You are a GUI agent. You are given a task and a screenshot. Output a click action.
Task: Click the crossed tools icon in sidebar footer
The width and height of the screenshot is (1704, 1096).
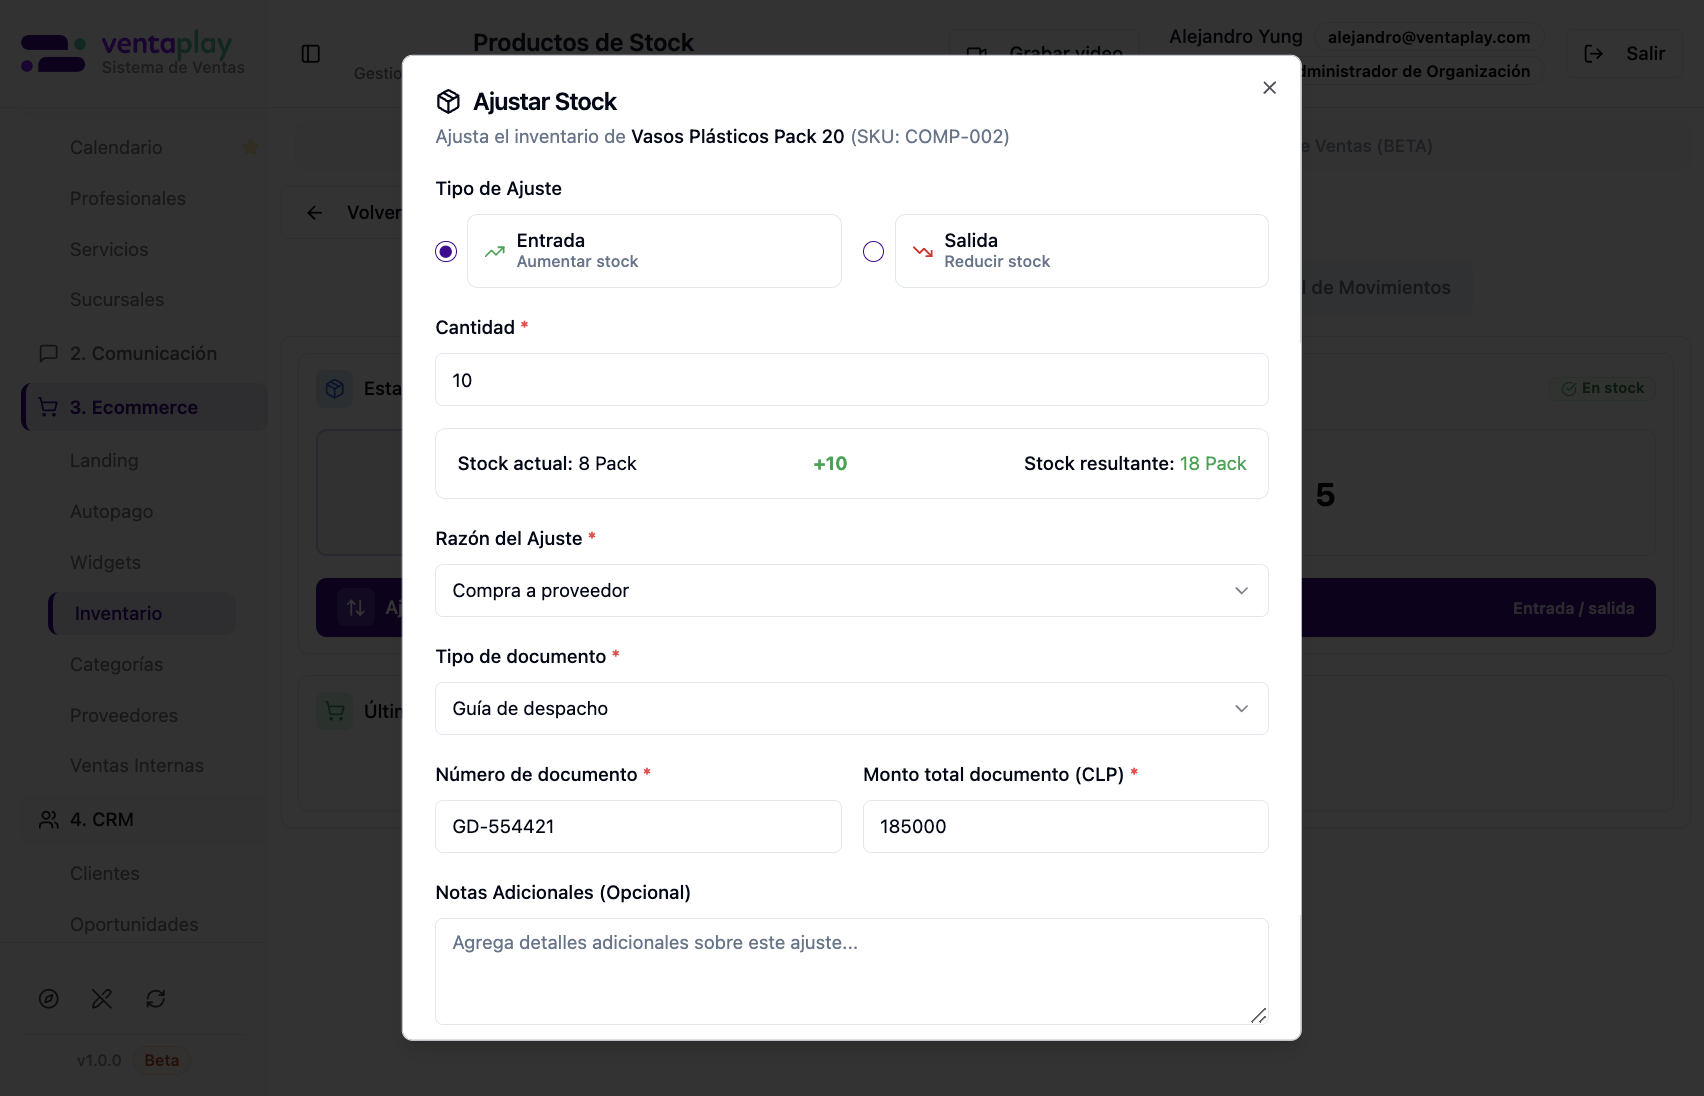[102, 999]
